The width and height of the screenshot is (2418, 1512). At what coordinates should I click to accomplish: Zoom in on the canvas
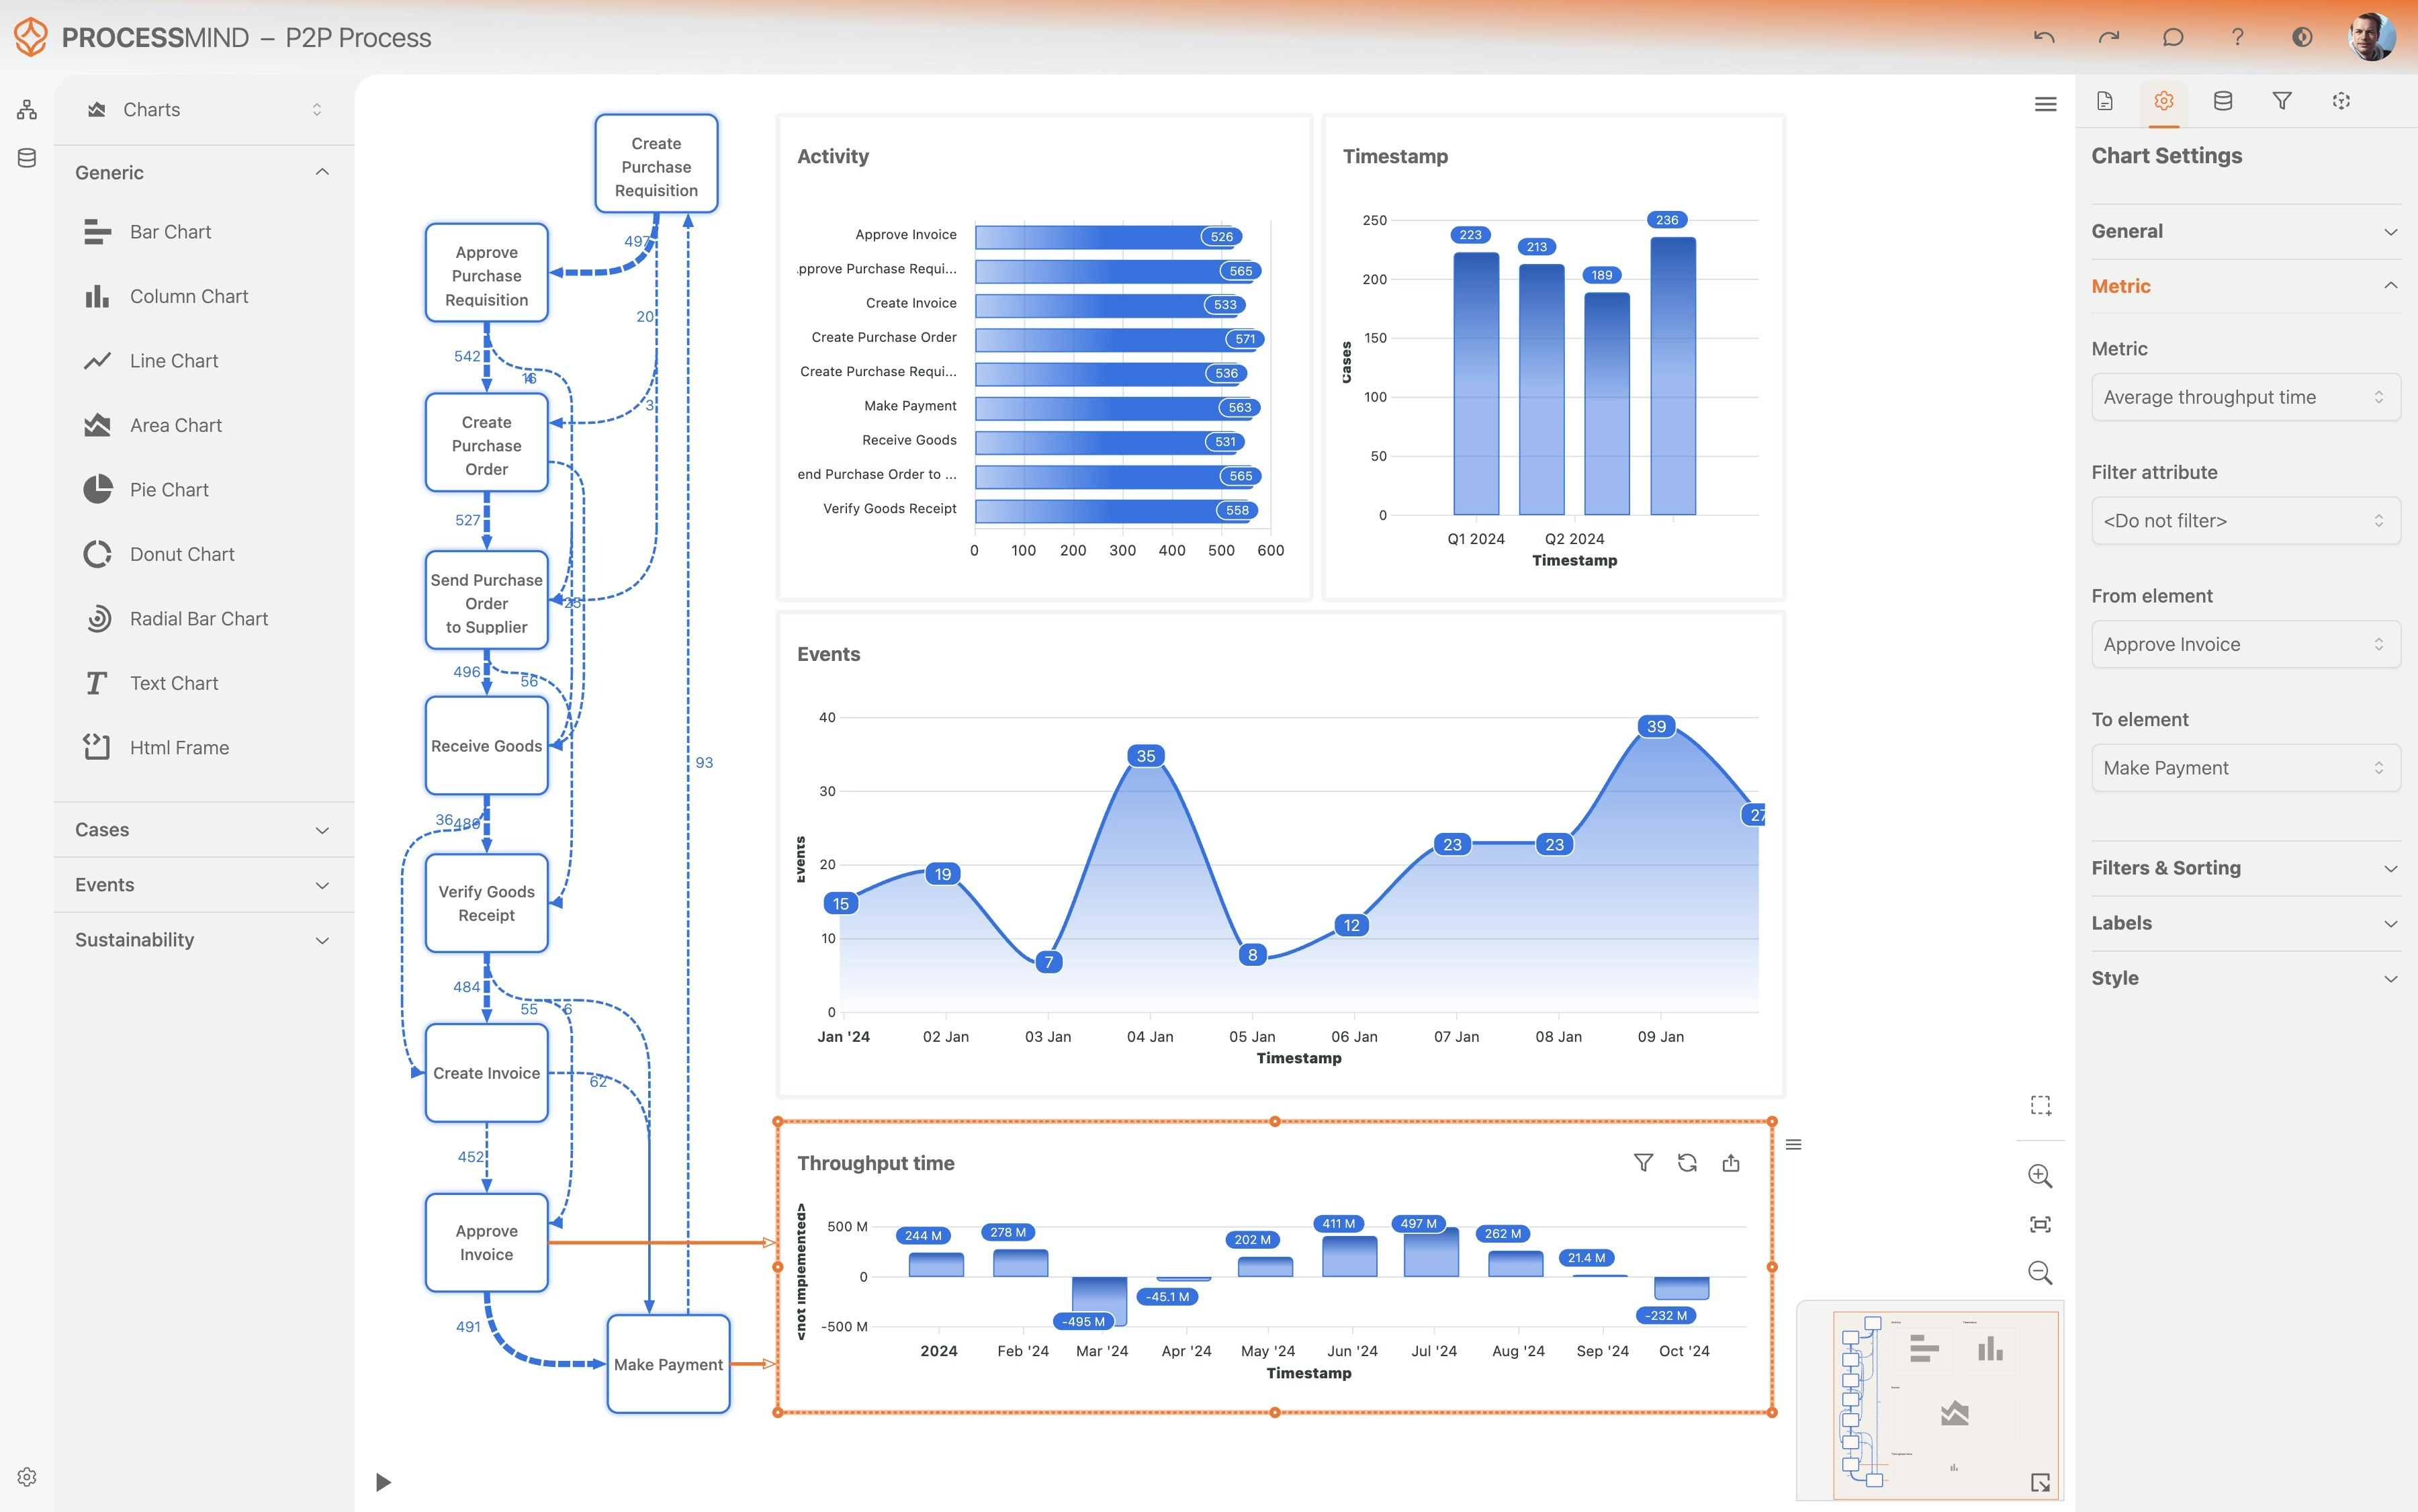click(x=2039, y=1176)
